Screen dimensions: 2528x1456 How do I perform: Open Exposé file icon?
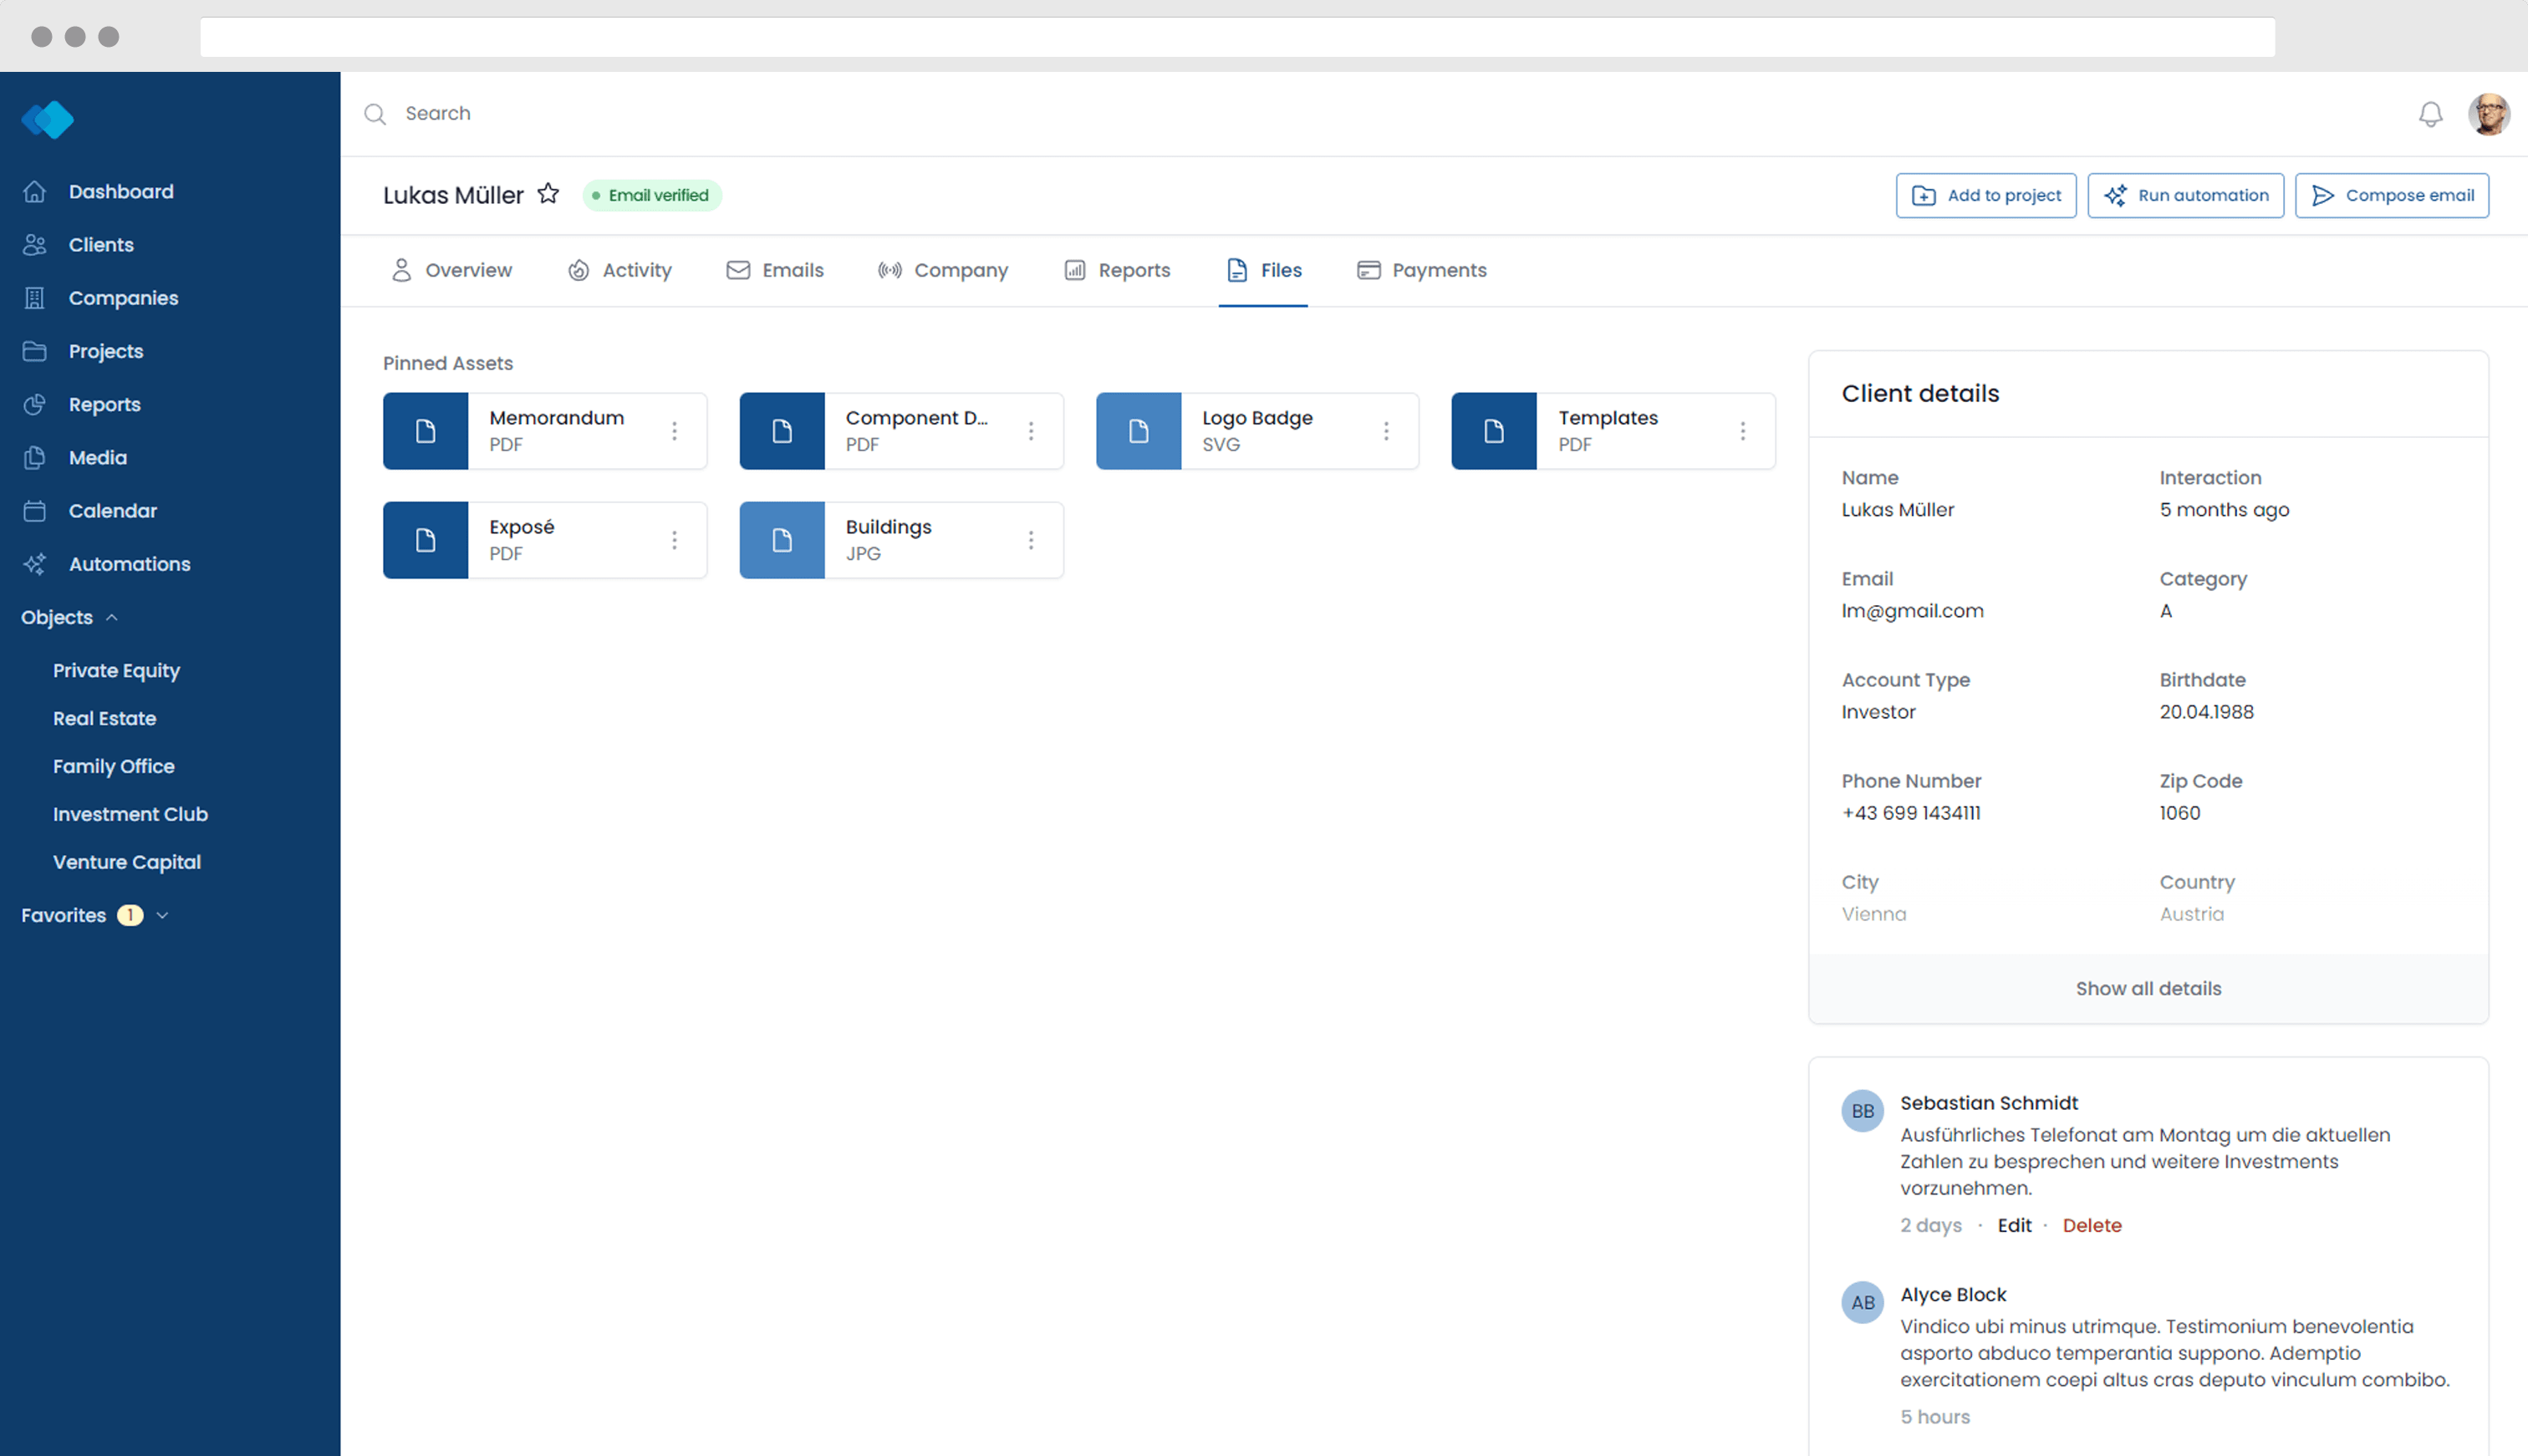click(x=426, y=540)
